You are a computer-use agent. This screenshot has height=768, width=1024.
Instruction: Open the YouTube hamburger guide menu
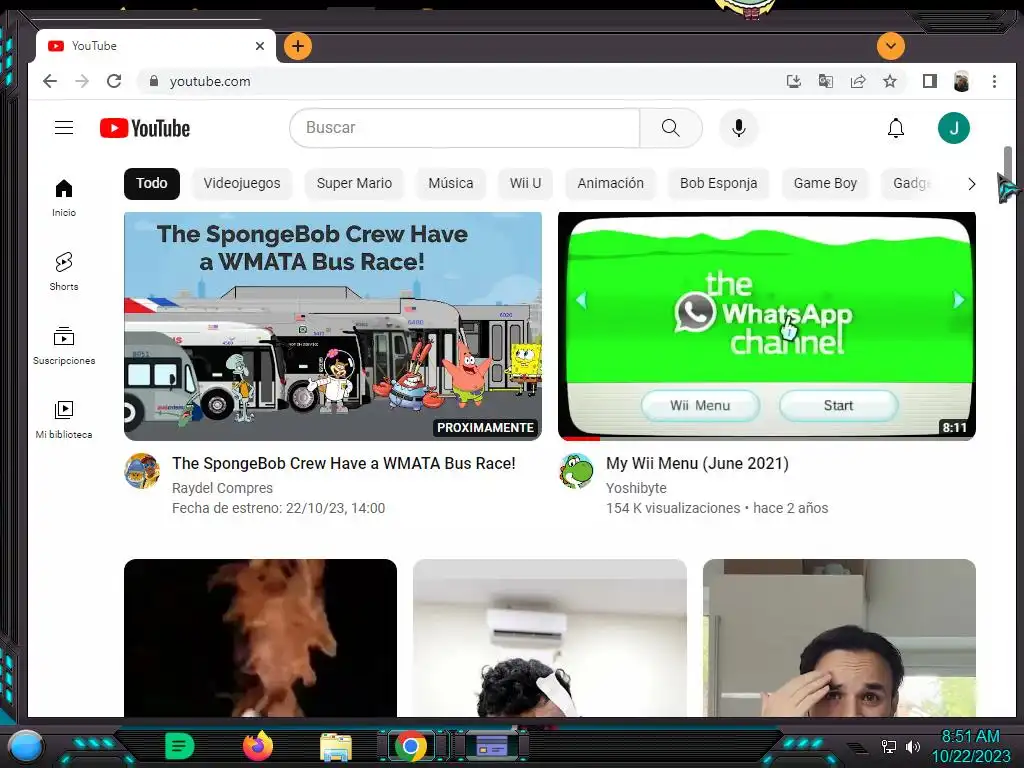[x=64, y=127]
